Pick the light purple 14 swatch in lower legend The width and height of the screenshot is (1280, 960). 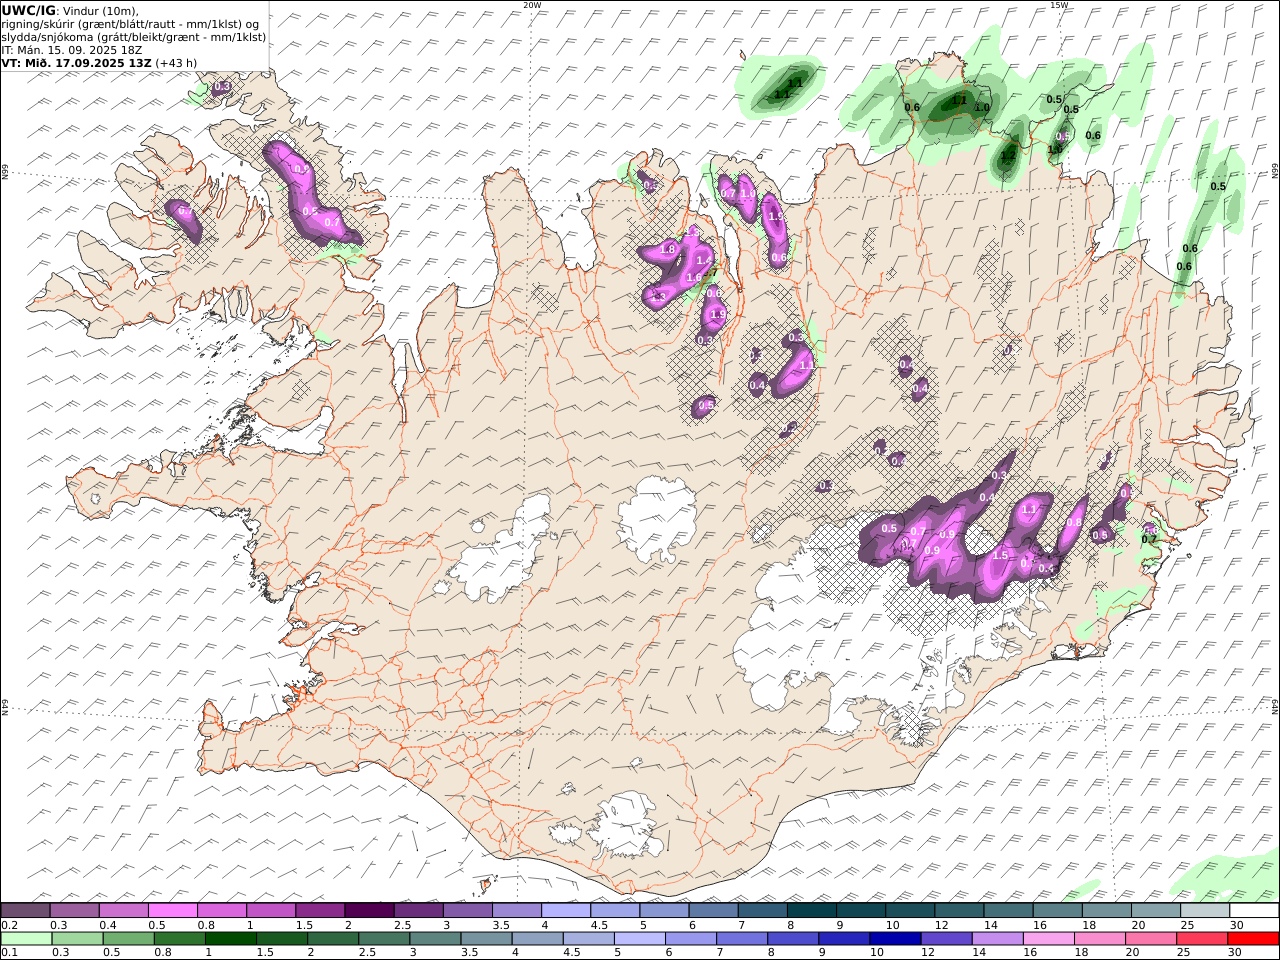click(x=997, y=939)
